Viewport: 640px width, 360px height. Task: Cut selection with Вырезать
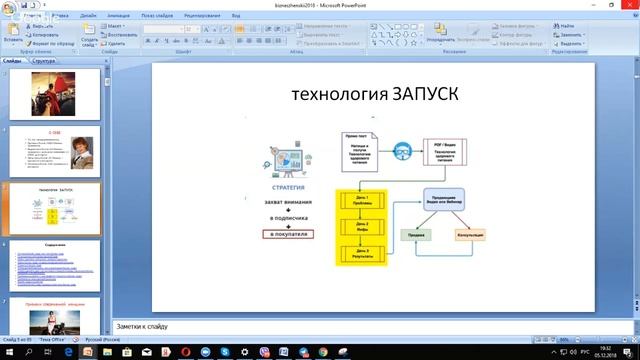pos(40,26)
